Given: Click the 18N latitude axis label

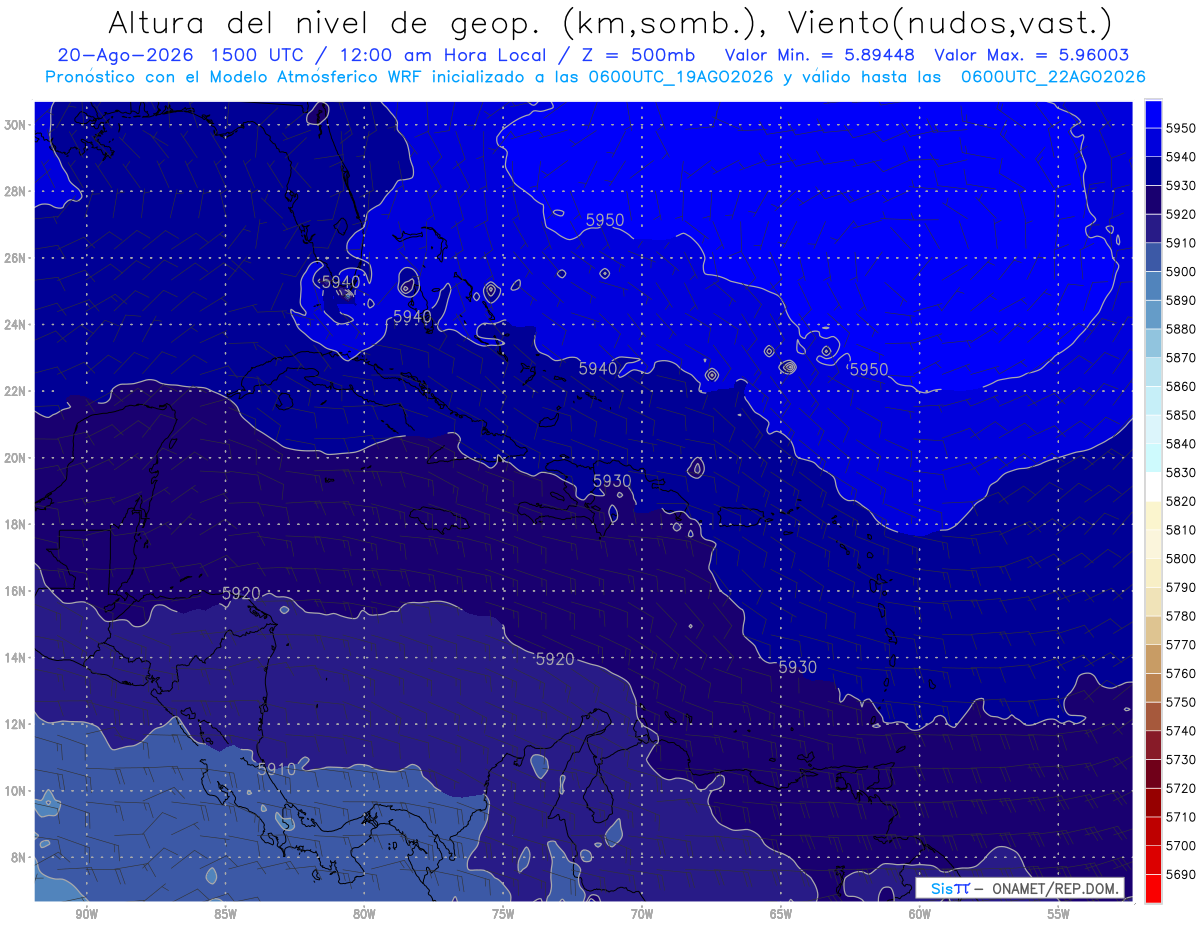Looking at the screenshot, I should [17, 525].
